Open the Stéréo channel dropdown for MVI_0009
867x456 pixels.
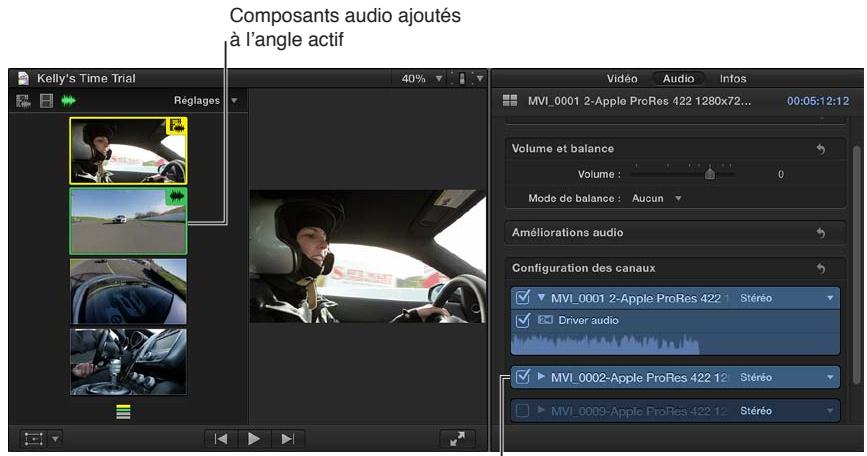(x=787, y=411)
